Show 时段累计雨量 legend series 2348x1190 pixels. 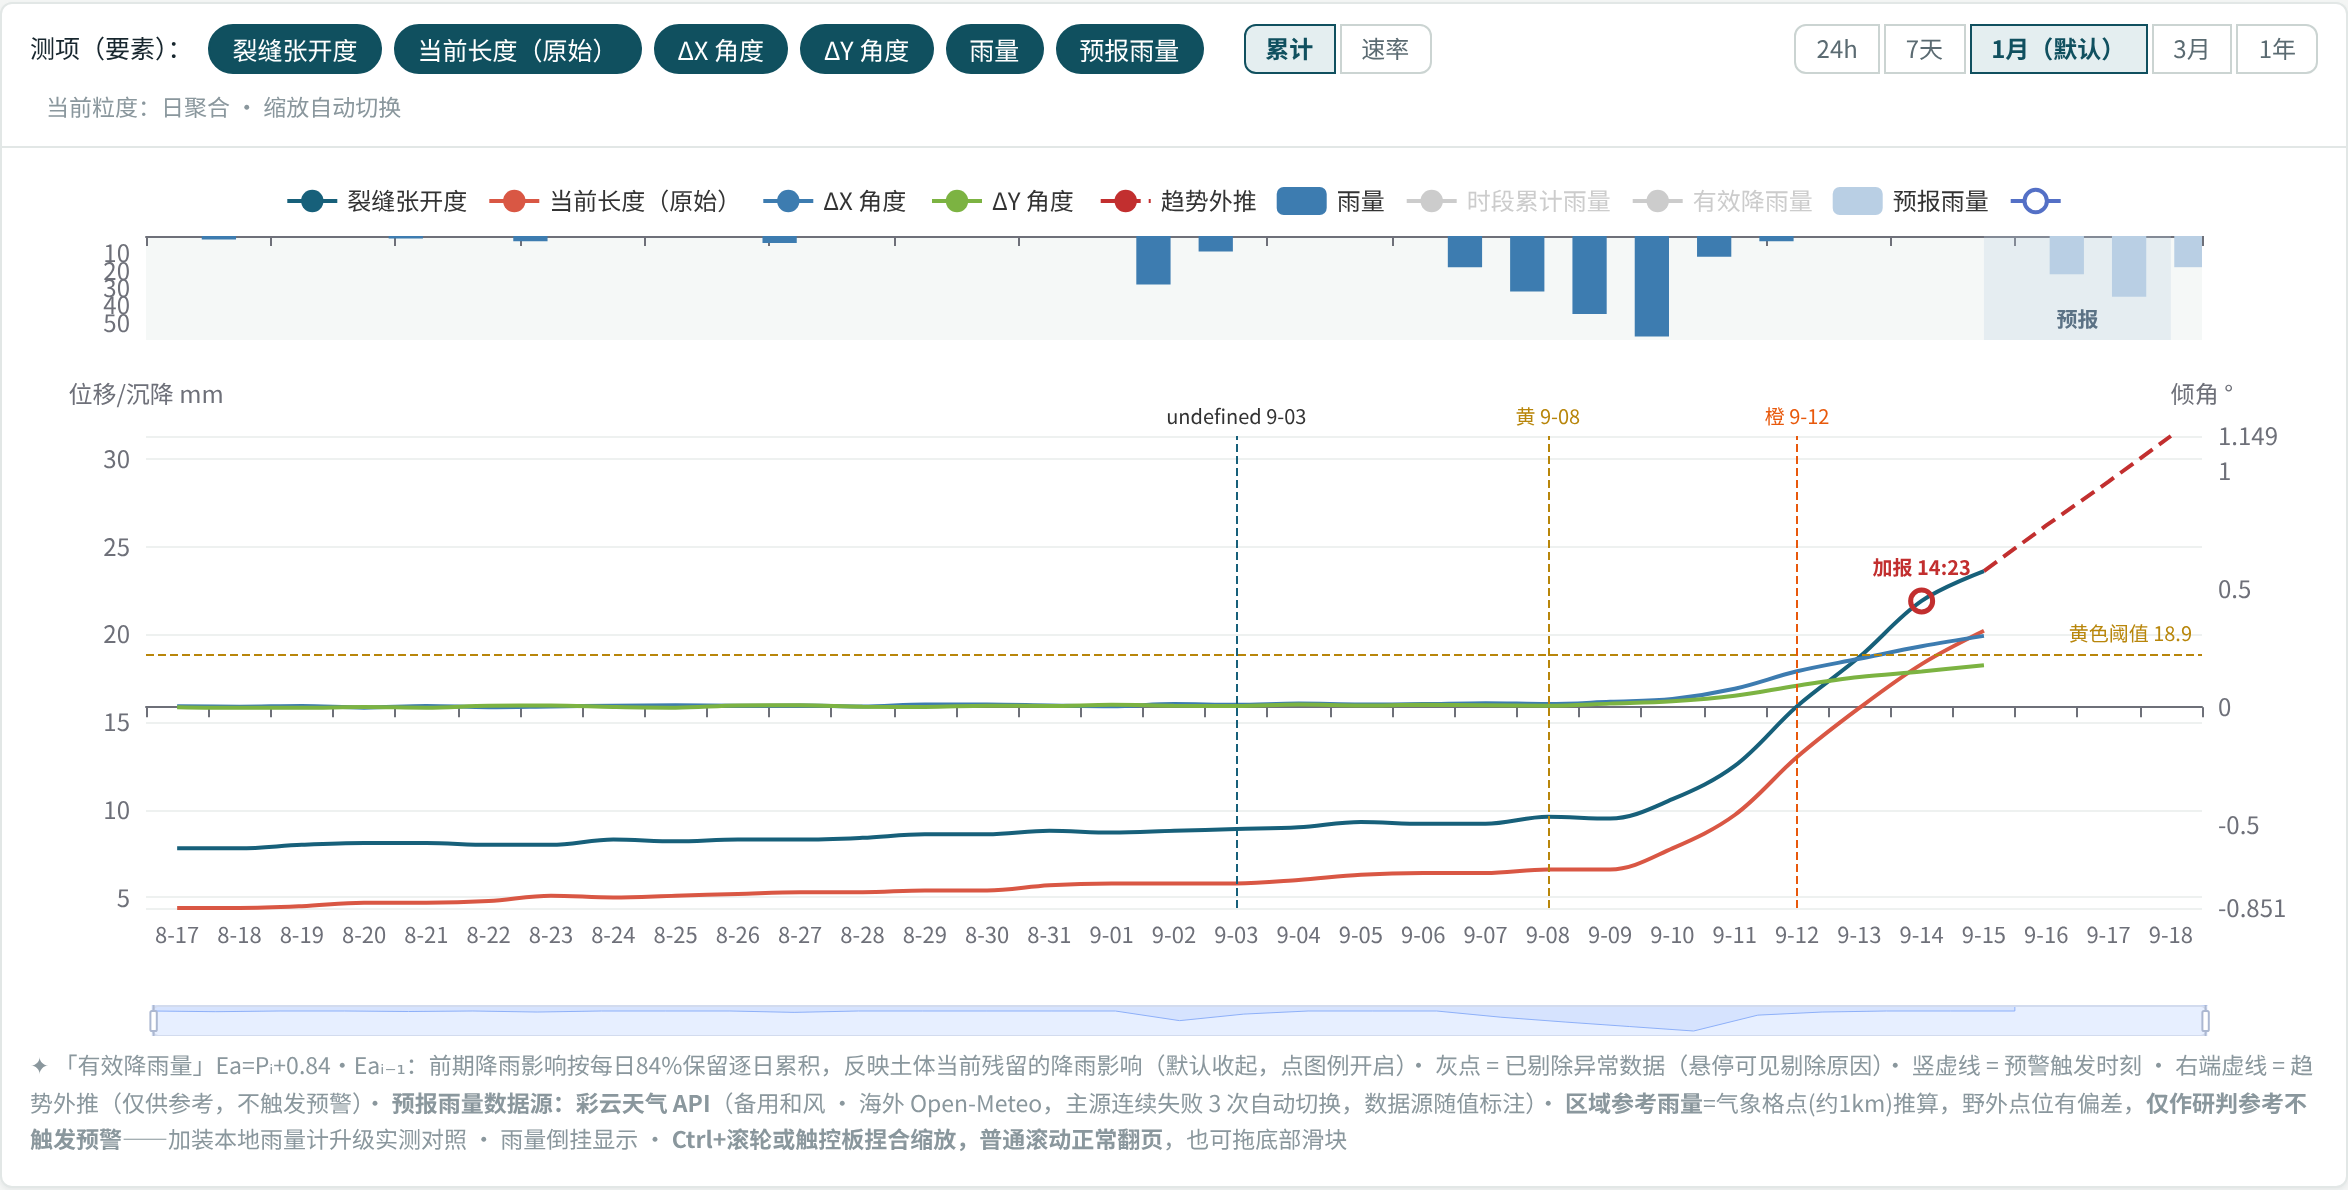[x=1509, y=201]
